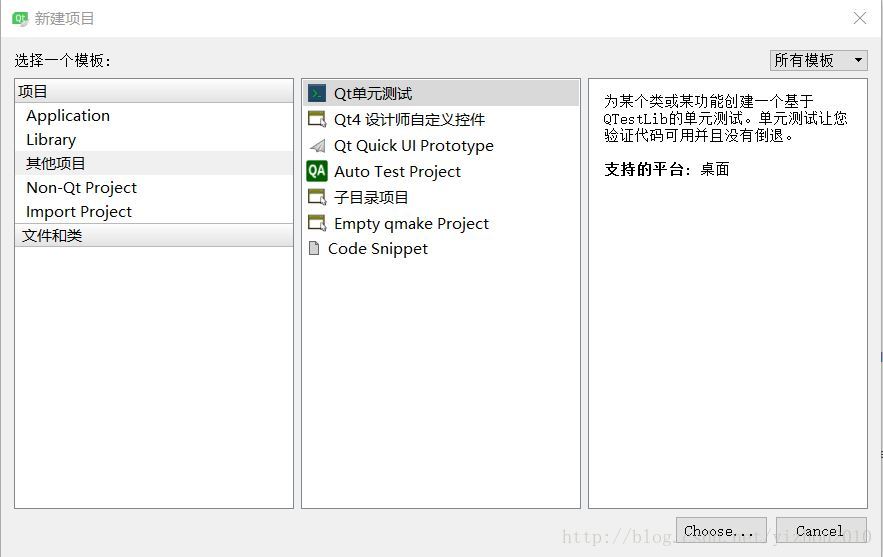Select Qt Quick UI Prototype template label
Image resolution: width=883 pixels, height=557 pixels.
(414, 146)
